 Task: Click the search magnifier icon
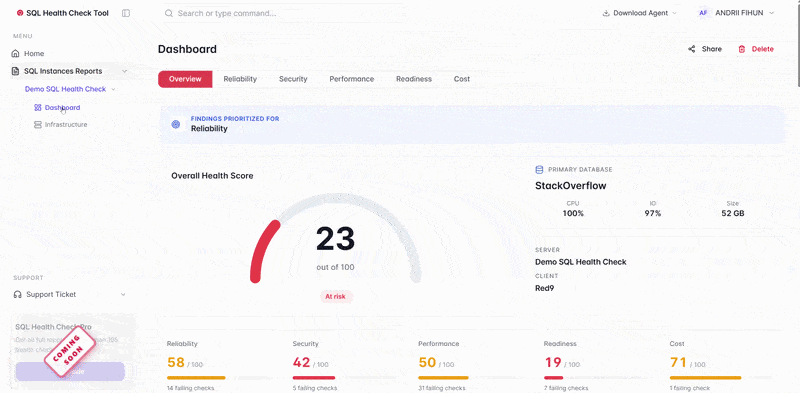[x=169, y=13]
